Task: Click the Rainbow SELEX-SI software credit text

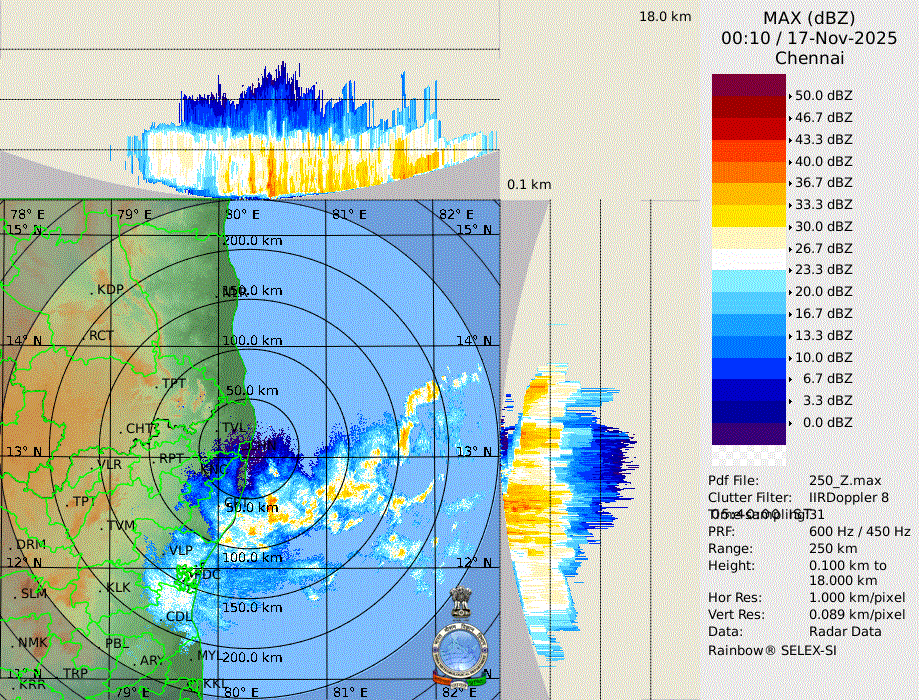Action: coord(772,649)
